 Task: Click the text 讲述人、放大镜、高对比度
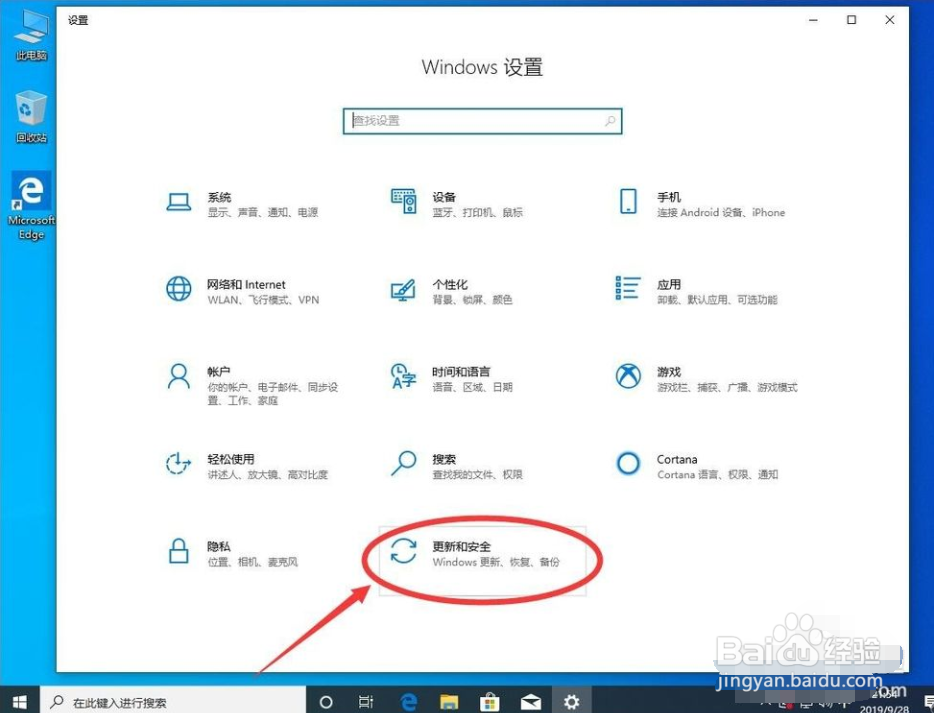pyautogui.click(x=267, y=475)
